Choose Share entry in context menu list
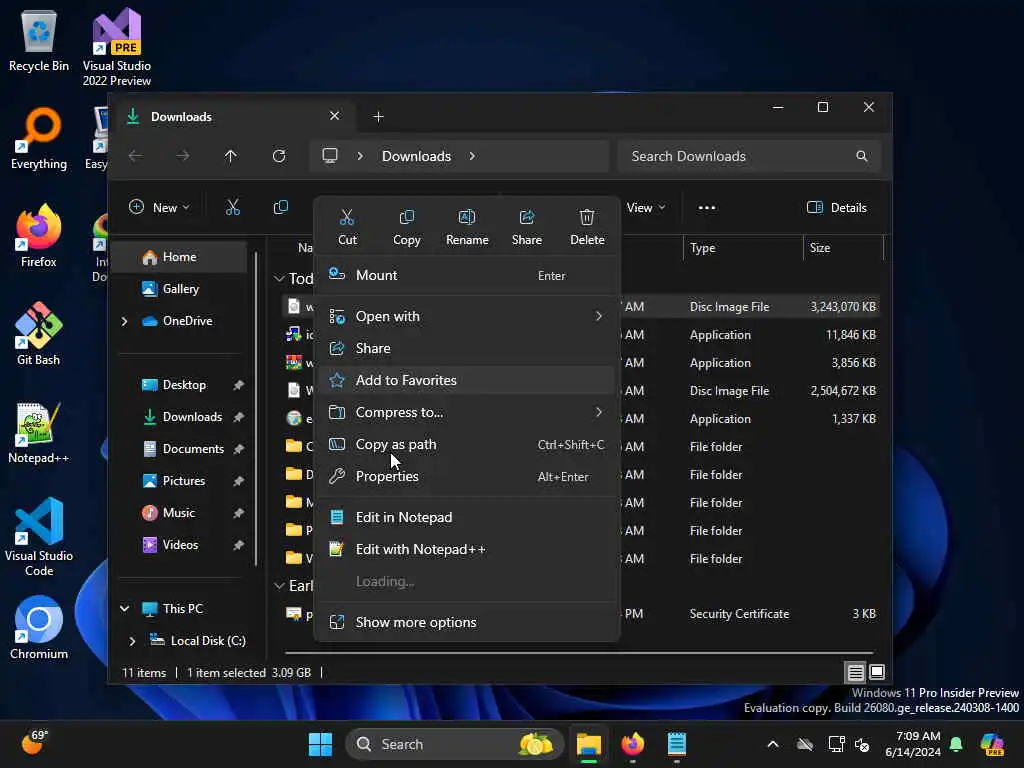Image resolution: width=1024 pixels, height=768 pixels. point(467,349)
